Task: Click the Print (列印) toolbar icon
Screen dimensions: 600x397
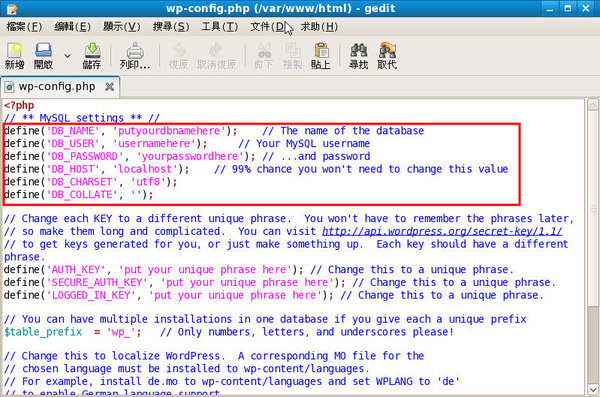Action: click(x=135, y=56)
